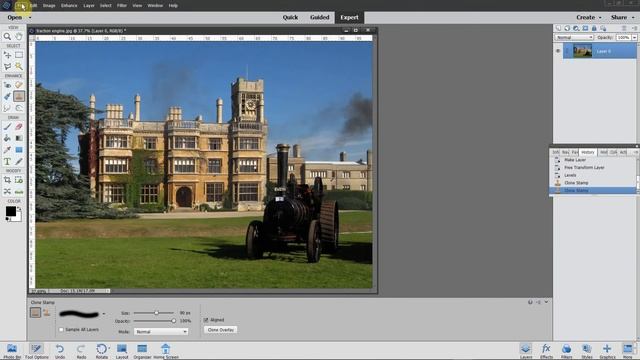Select the Recompose tool
This screenshot has width=640, height=360.
tap(19, 180)
